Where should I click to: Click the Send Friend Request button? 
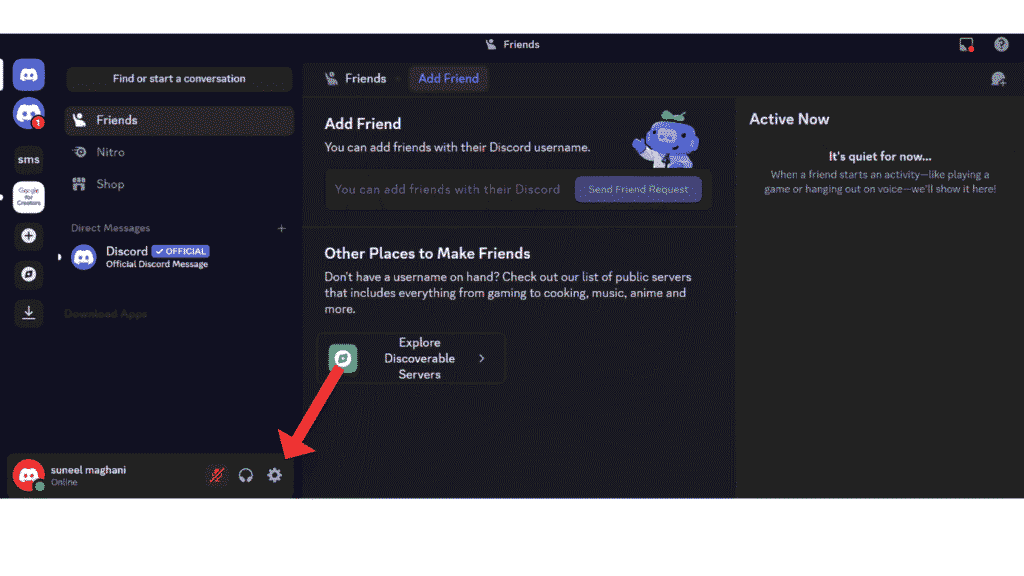638,189
